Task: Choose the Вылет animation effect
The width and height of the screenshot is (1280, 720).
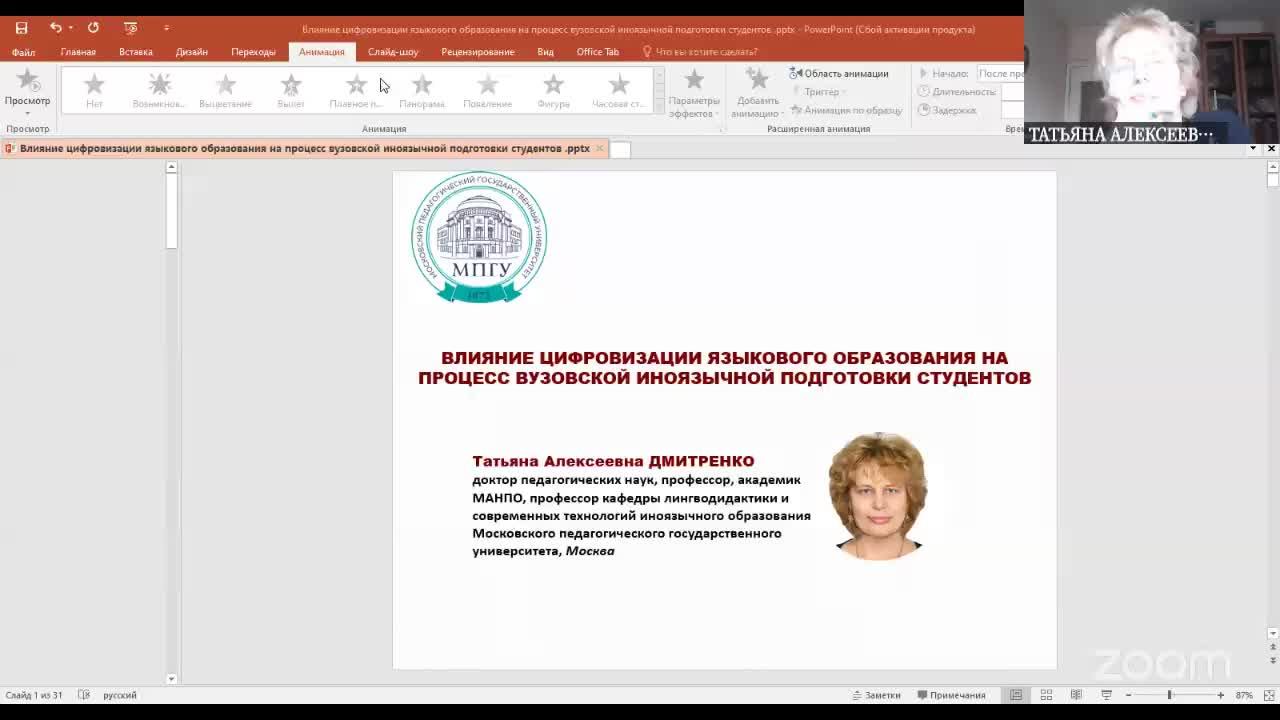Action: pyautogui.click(x=291, y=90)
